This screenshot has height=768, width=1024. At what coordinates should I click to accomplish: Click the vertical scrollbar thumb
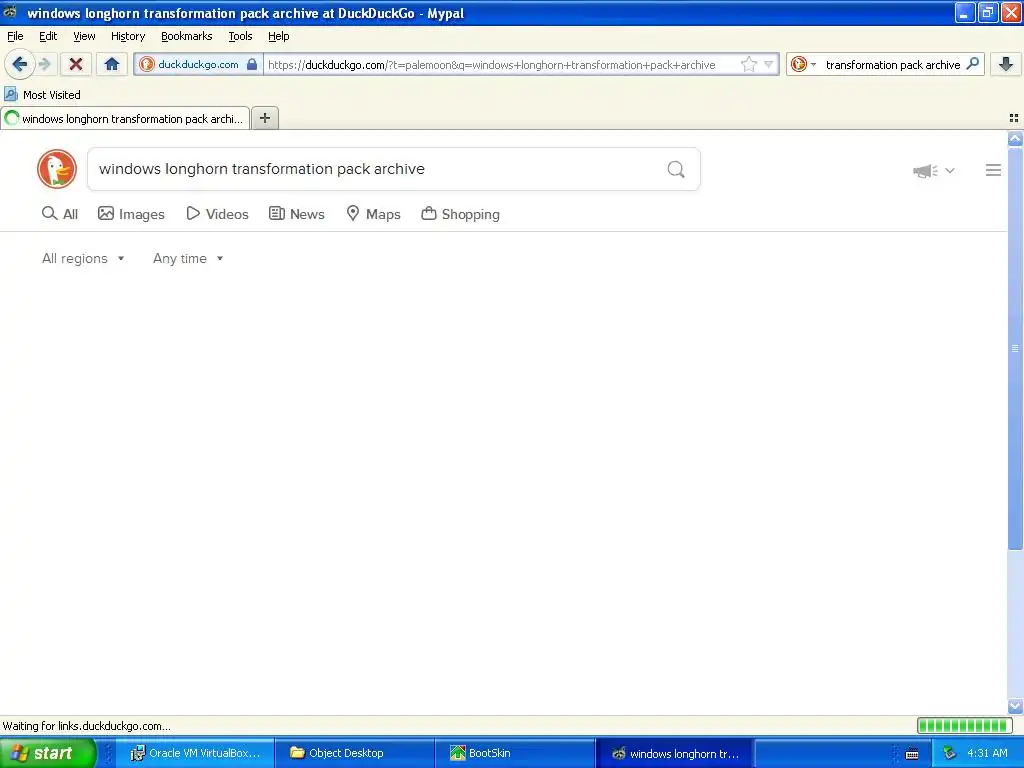1015,348
